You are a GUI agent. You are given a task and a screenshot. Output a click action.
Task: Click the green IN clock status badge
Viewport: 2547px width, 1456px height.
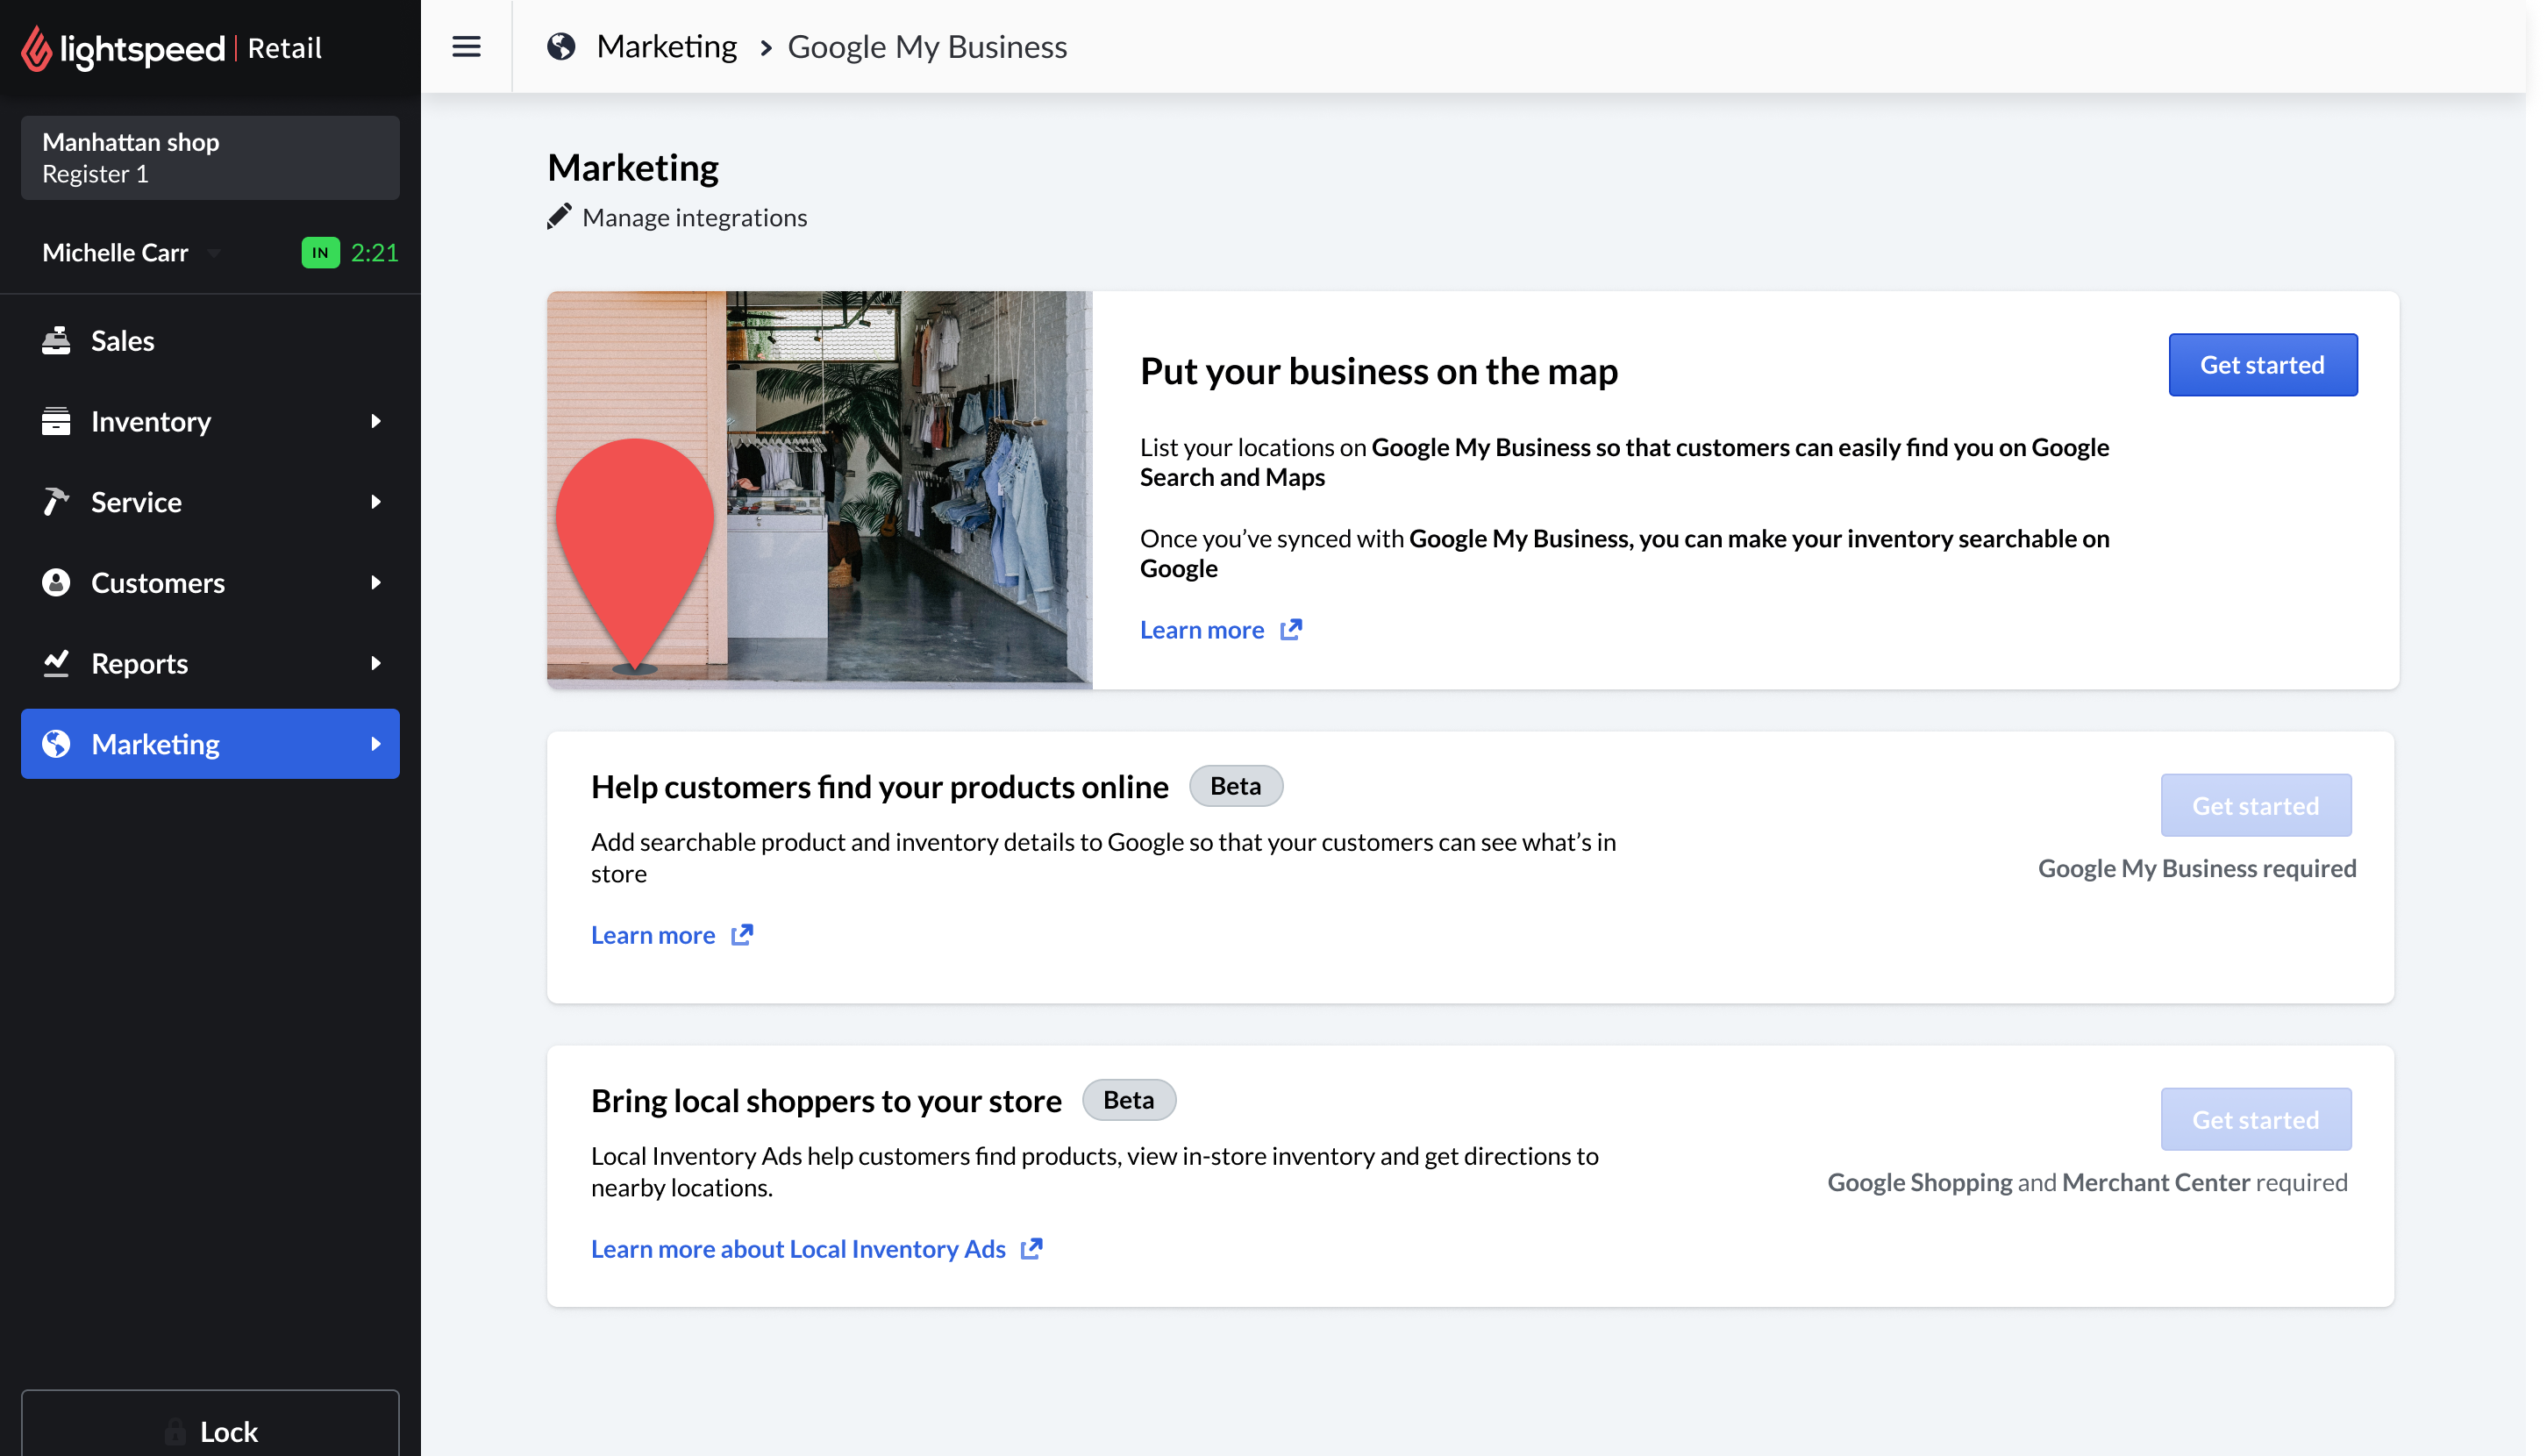point(320,253)
